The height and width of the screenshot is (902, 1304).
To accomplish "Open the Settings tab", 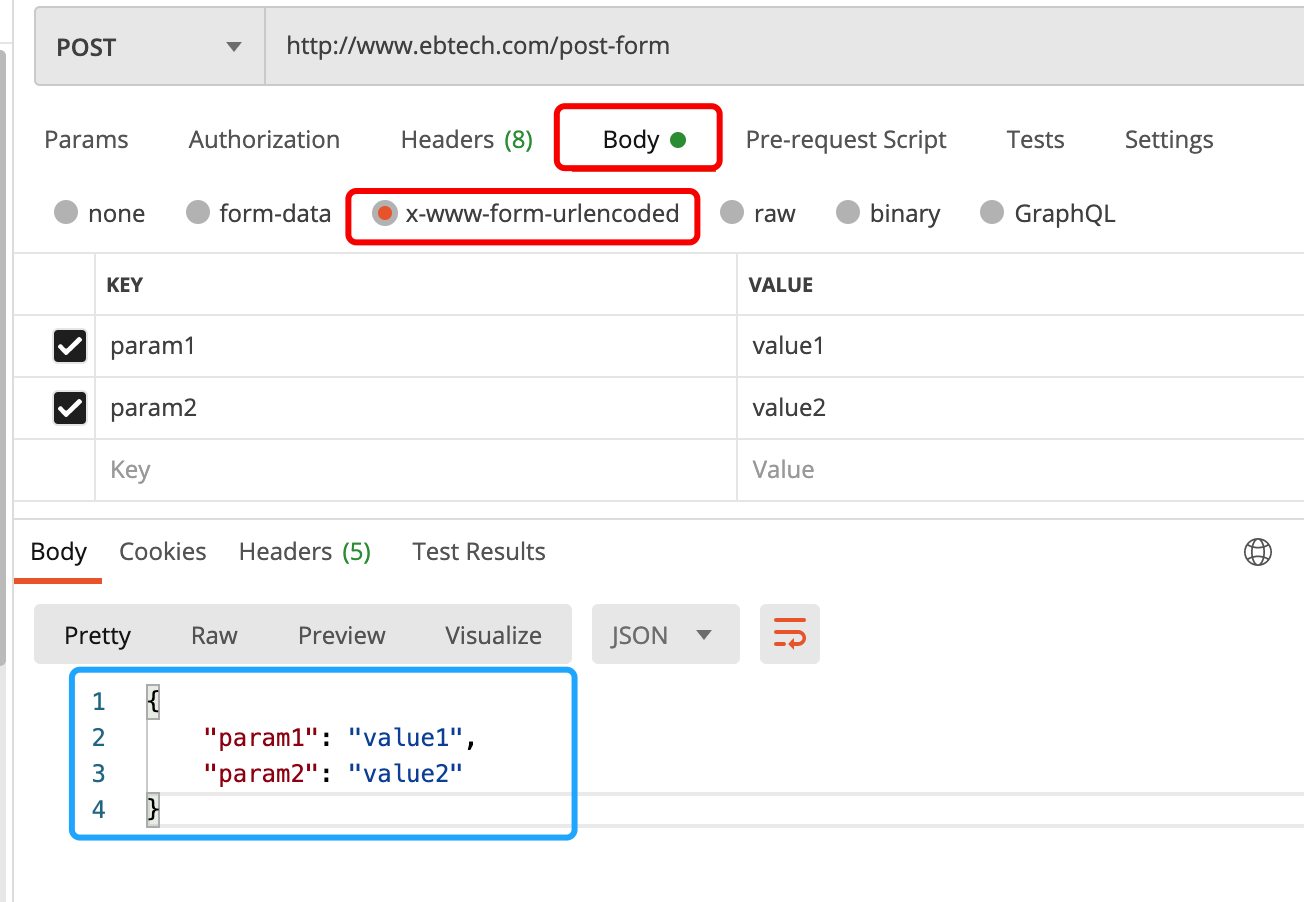I will 1169,140.
